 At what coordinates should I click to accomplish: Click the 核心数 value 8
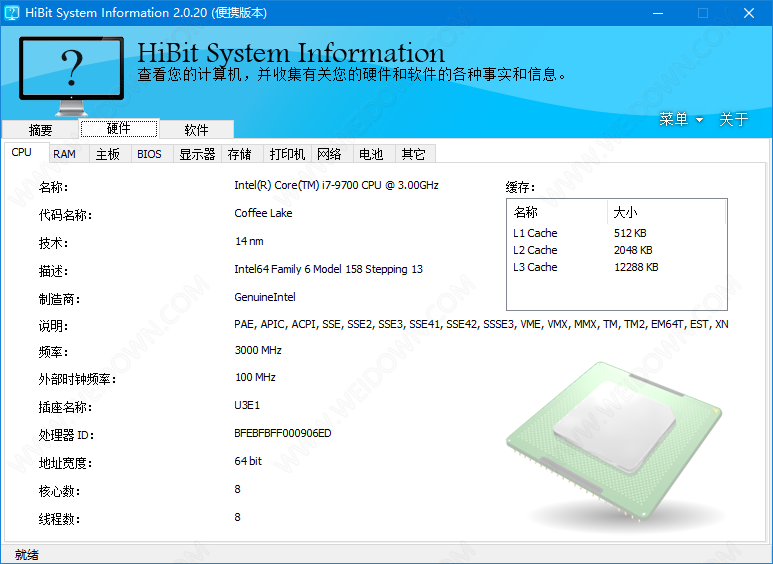point(238,490)
